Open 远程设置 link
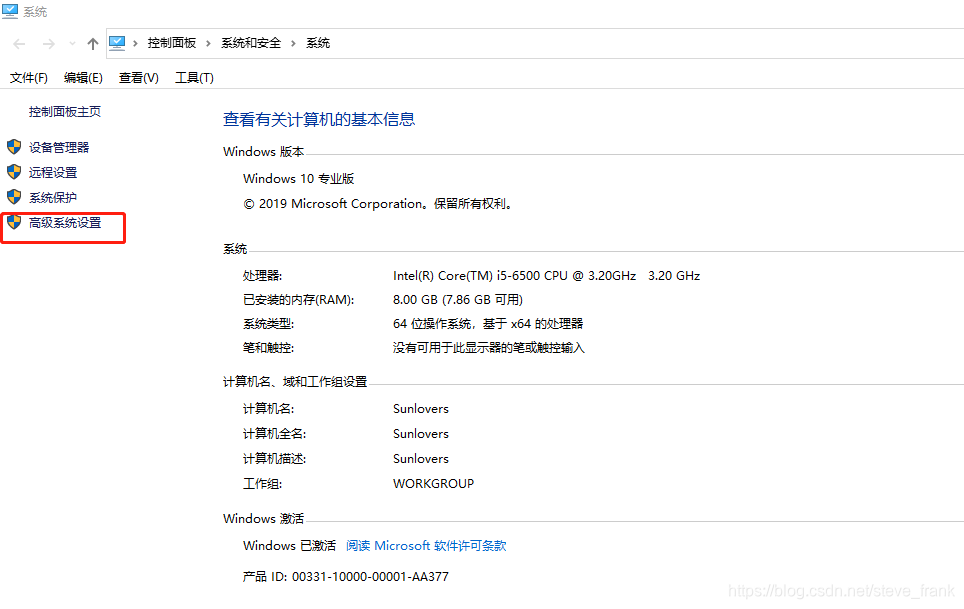This screenshot has width=964, height=609. pos(53,173)
